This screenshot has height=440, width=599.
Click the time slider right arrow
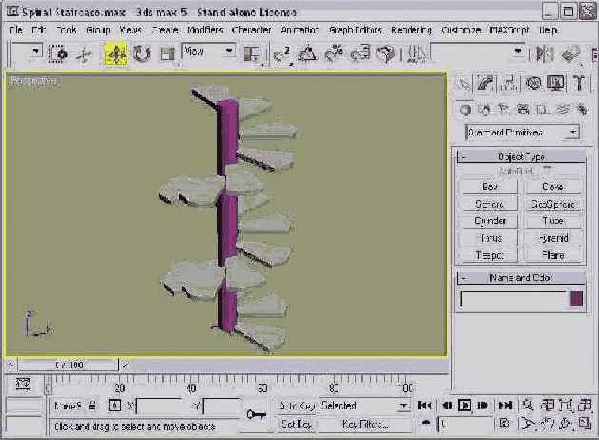pyautogui.click(x=125, y=365)
